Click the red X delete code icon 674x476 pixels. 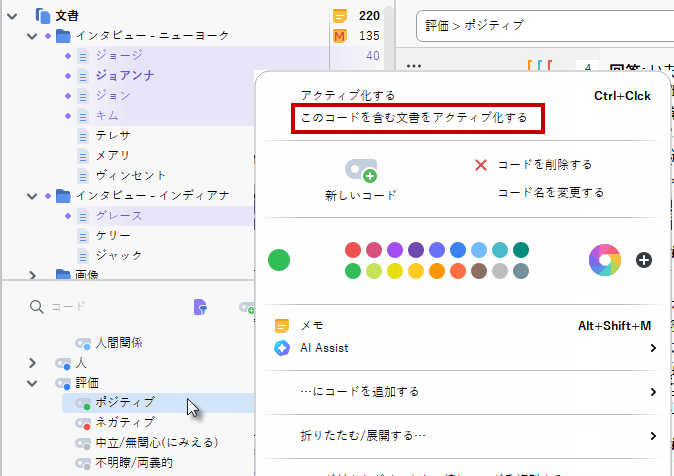click(x=481, y=165)
